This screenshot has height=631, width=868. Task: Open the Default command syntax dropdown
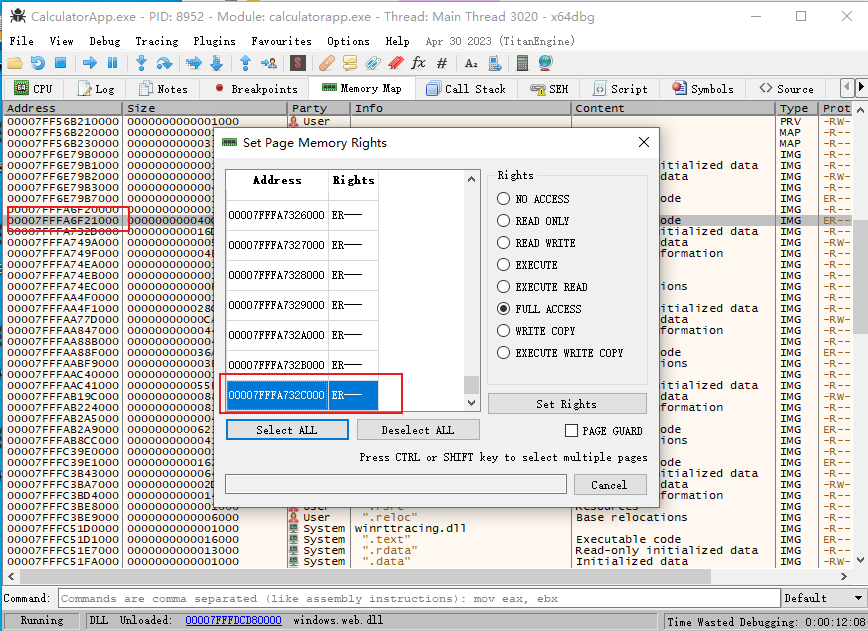823,598
